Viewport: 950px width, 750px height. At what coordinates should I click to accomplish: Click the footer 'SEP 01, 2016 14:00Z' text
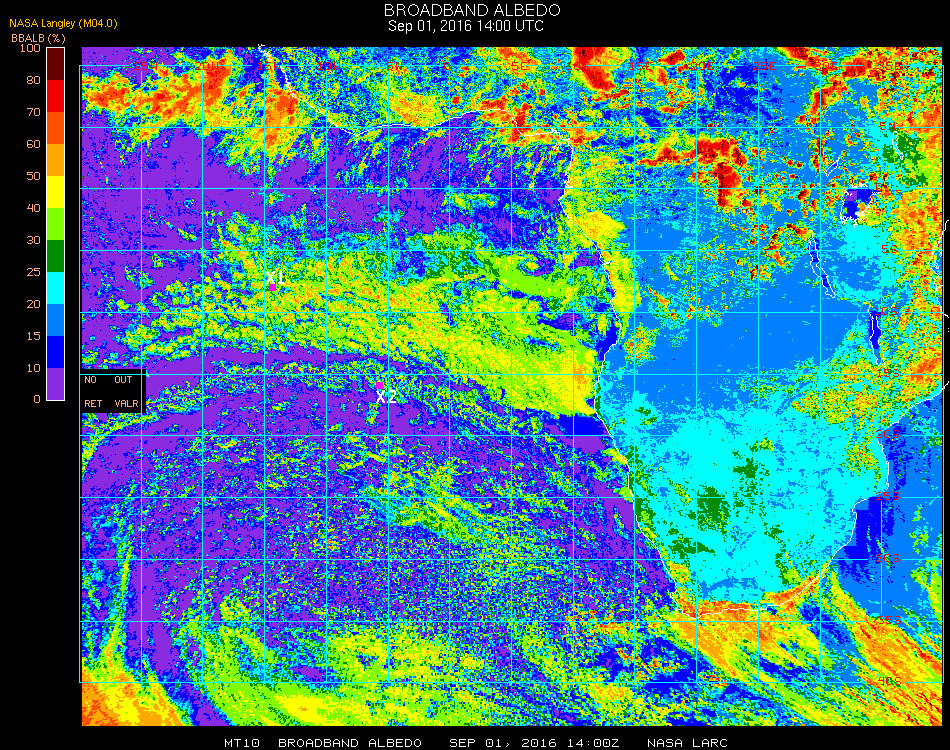coord(534,743)
